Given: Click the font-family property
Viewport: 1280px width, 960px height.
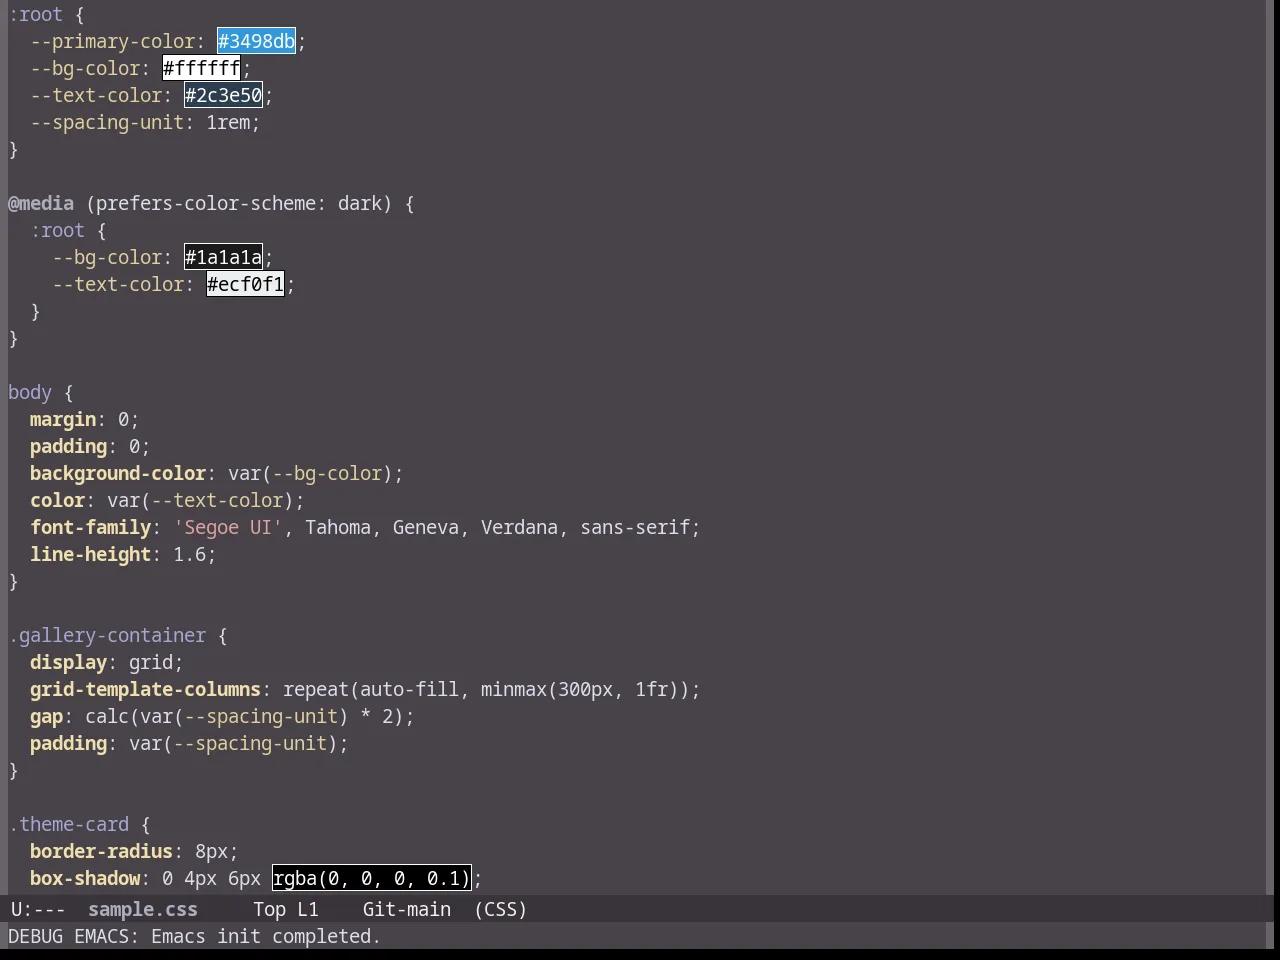Looking at the screenshot, I should (x=91, y=527).
